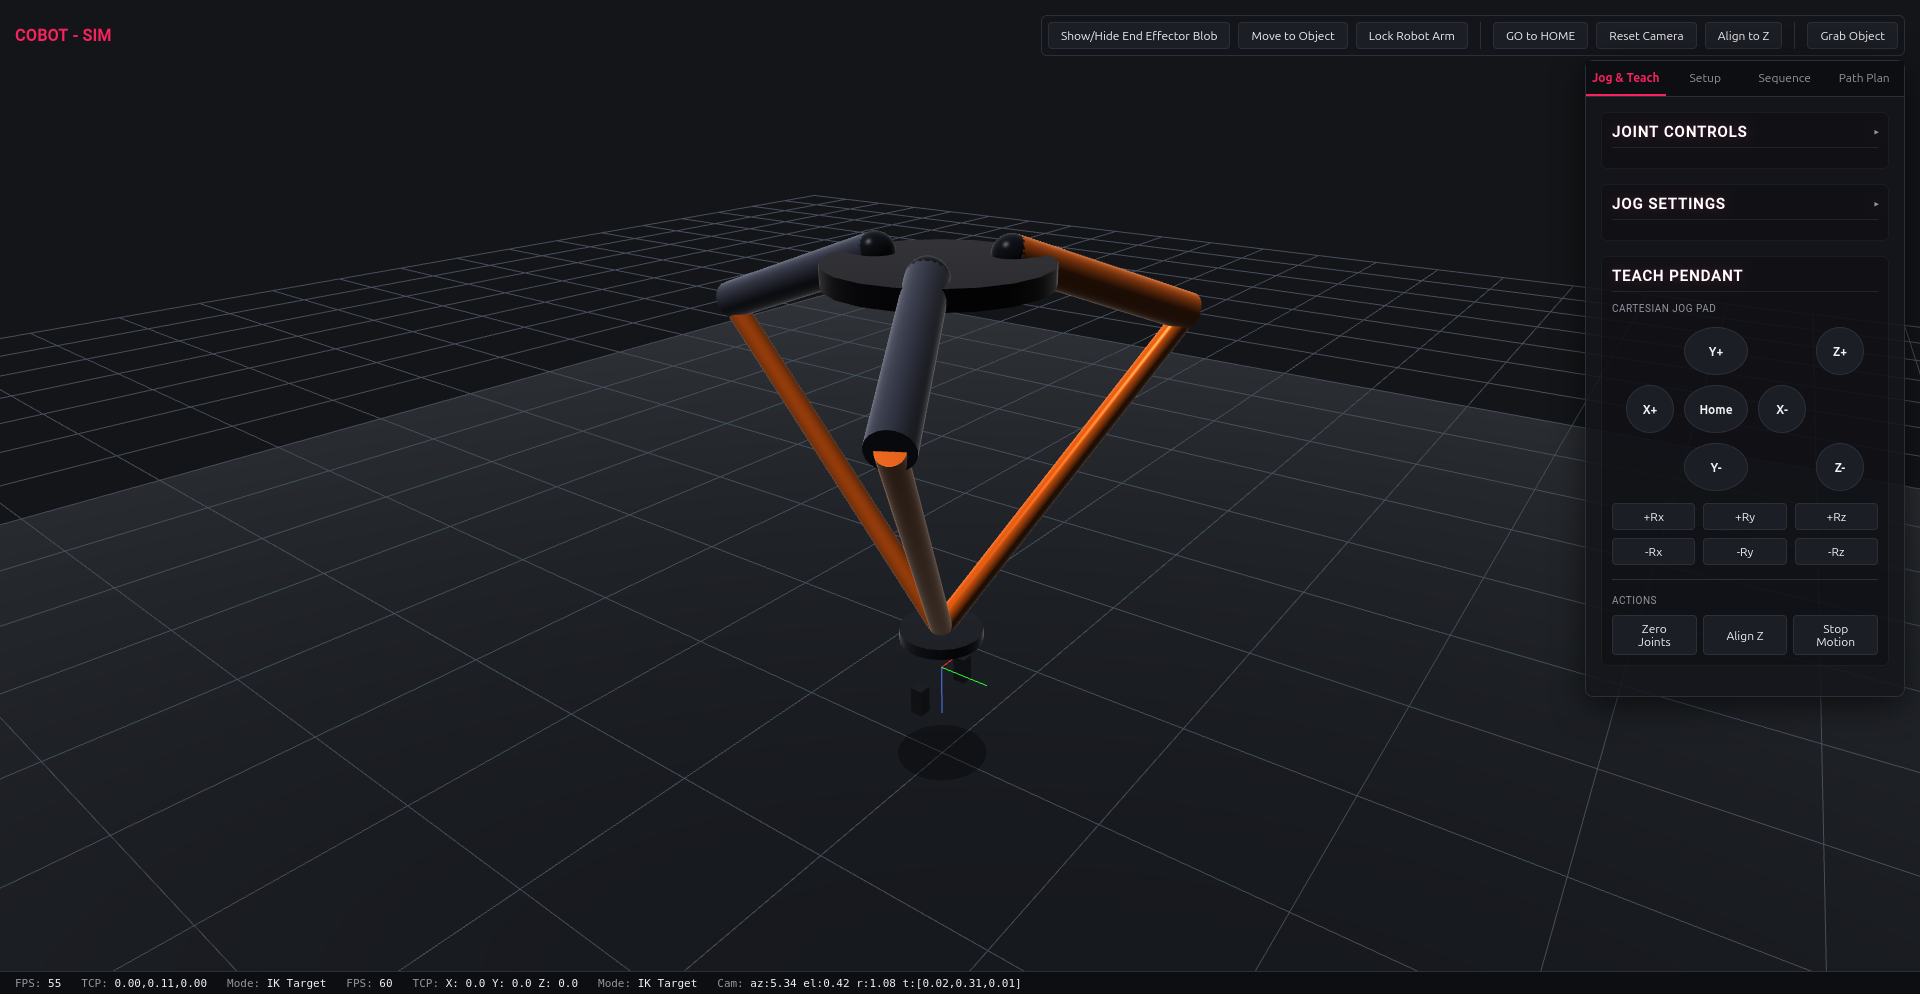Toggle Lock Robot Arm
Screen dimensions: 1920x994
tap(1411, 36)
